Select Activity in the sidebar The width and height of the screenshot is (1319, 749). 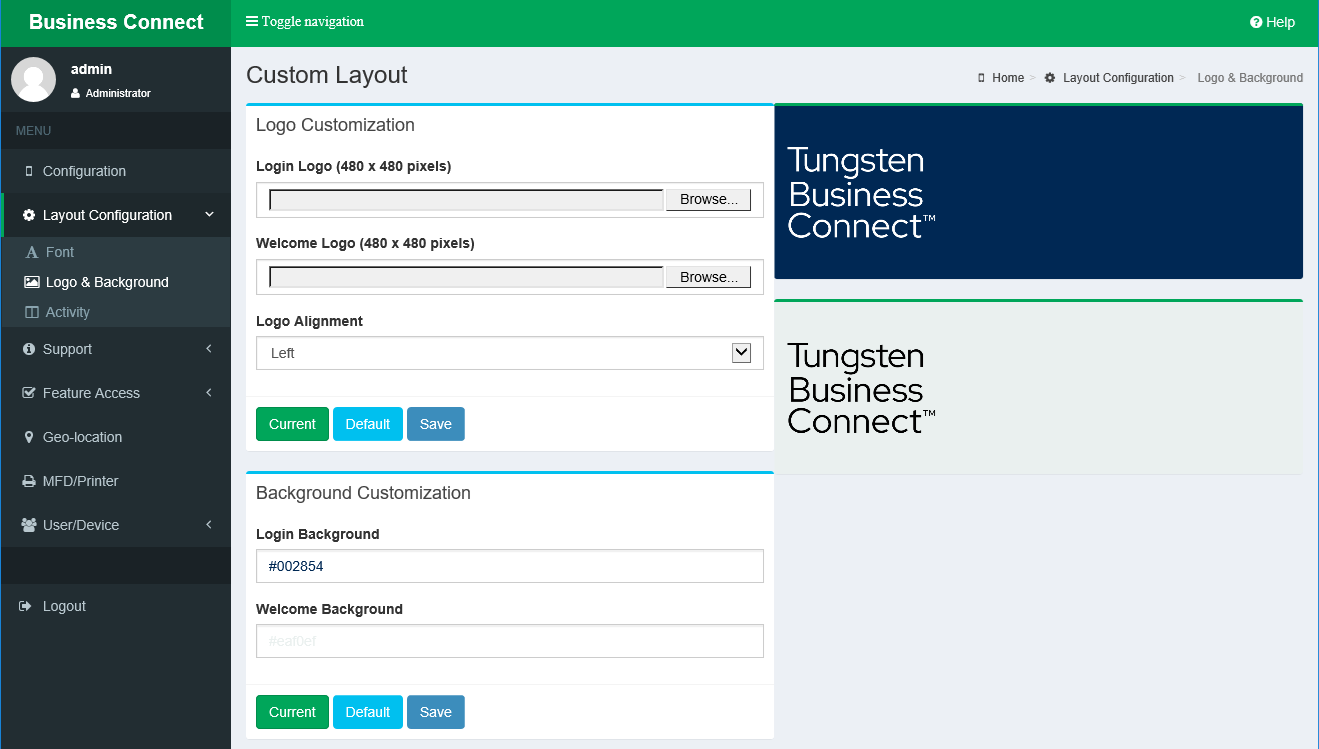coord(67,312)
